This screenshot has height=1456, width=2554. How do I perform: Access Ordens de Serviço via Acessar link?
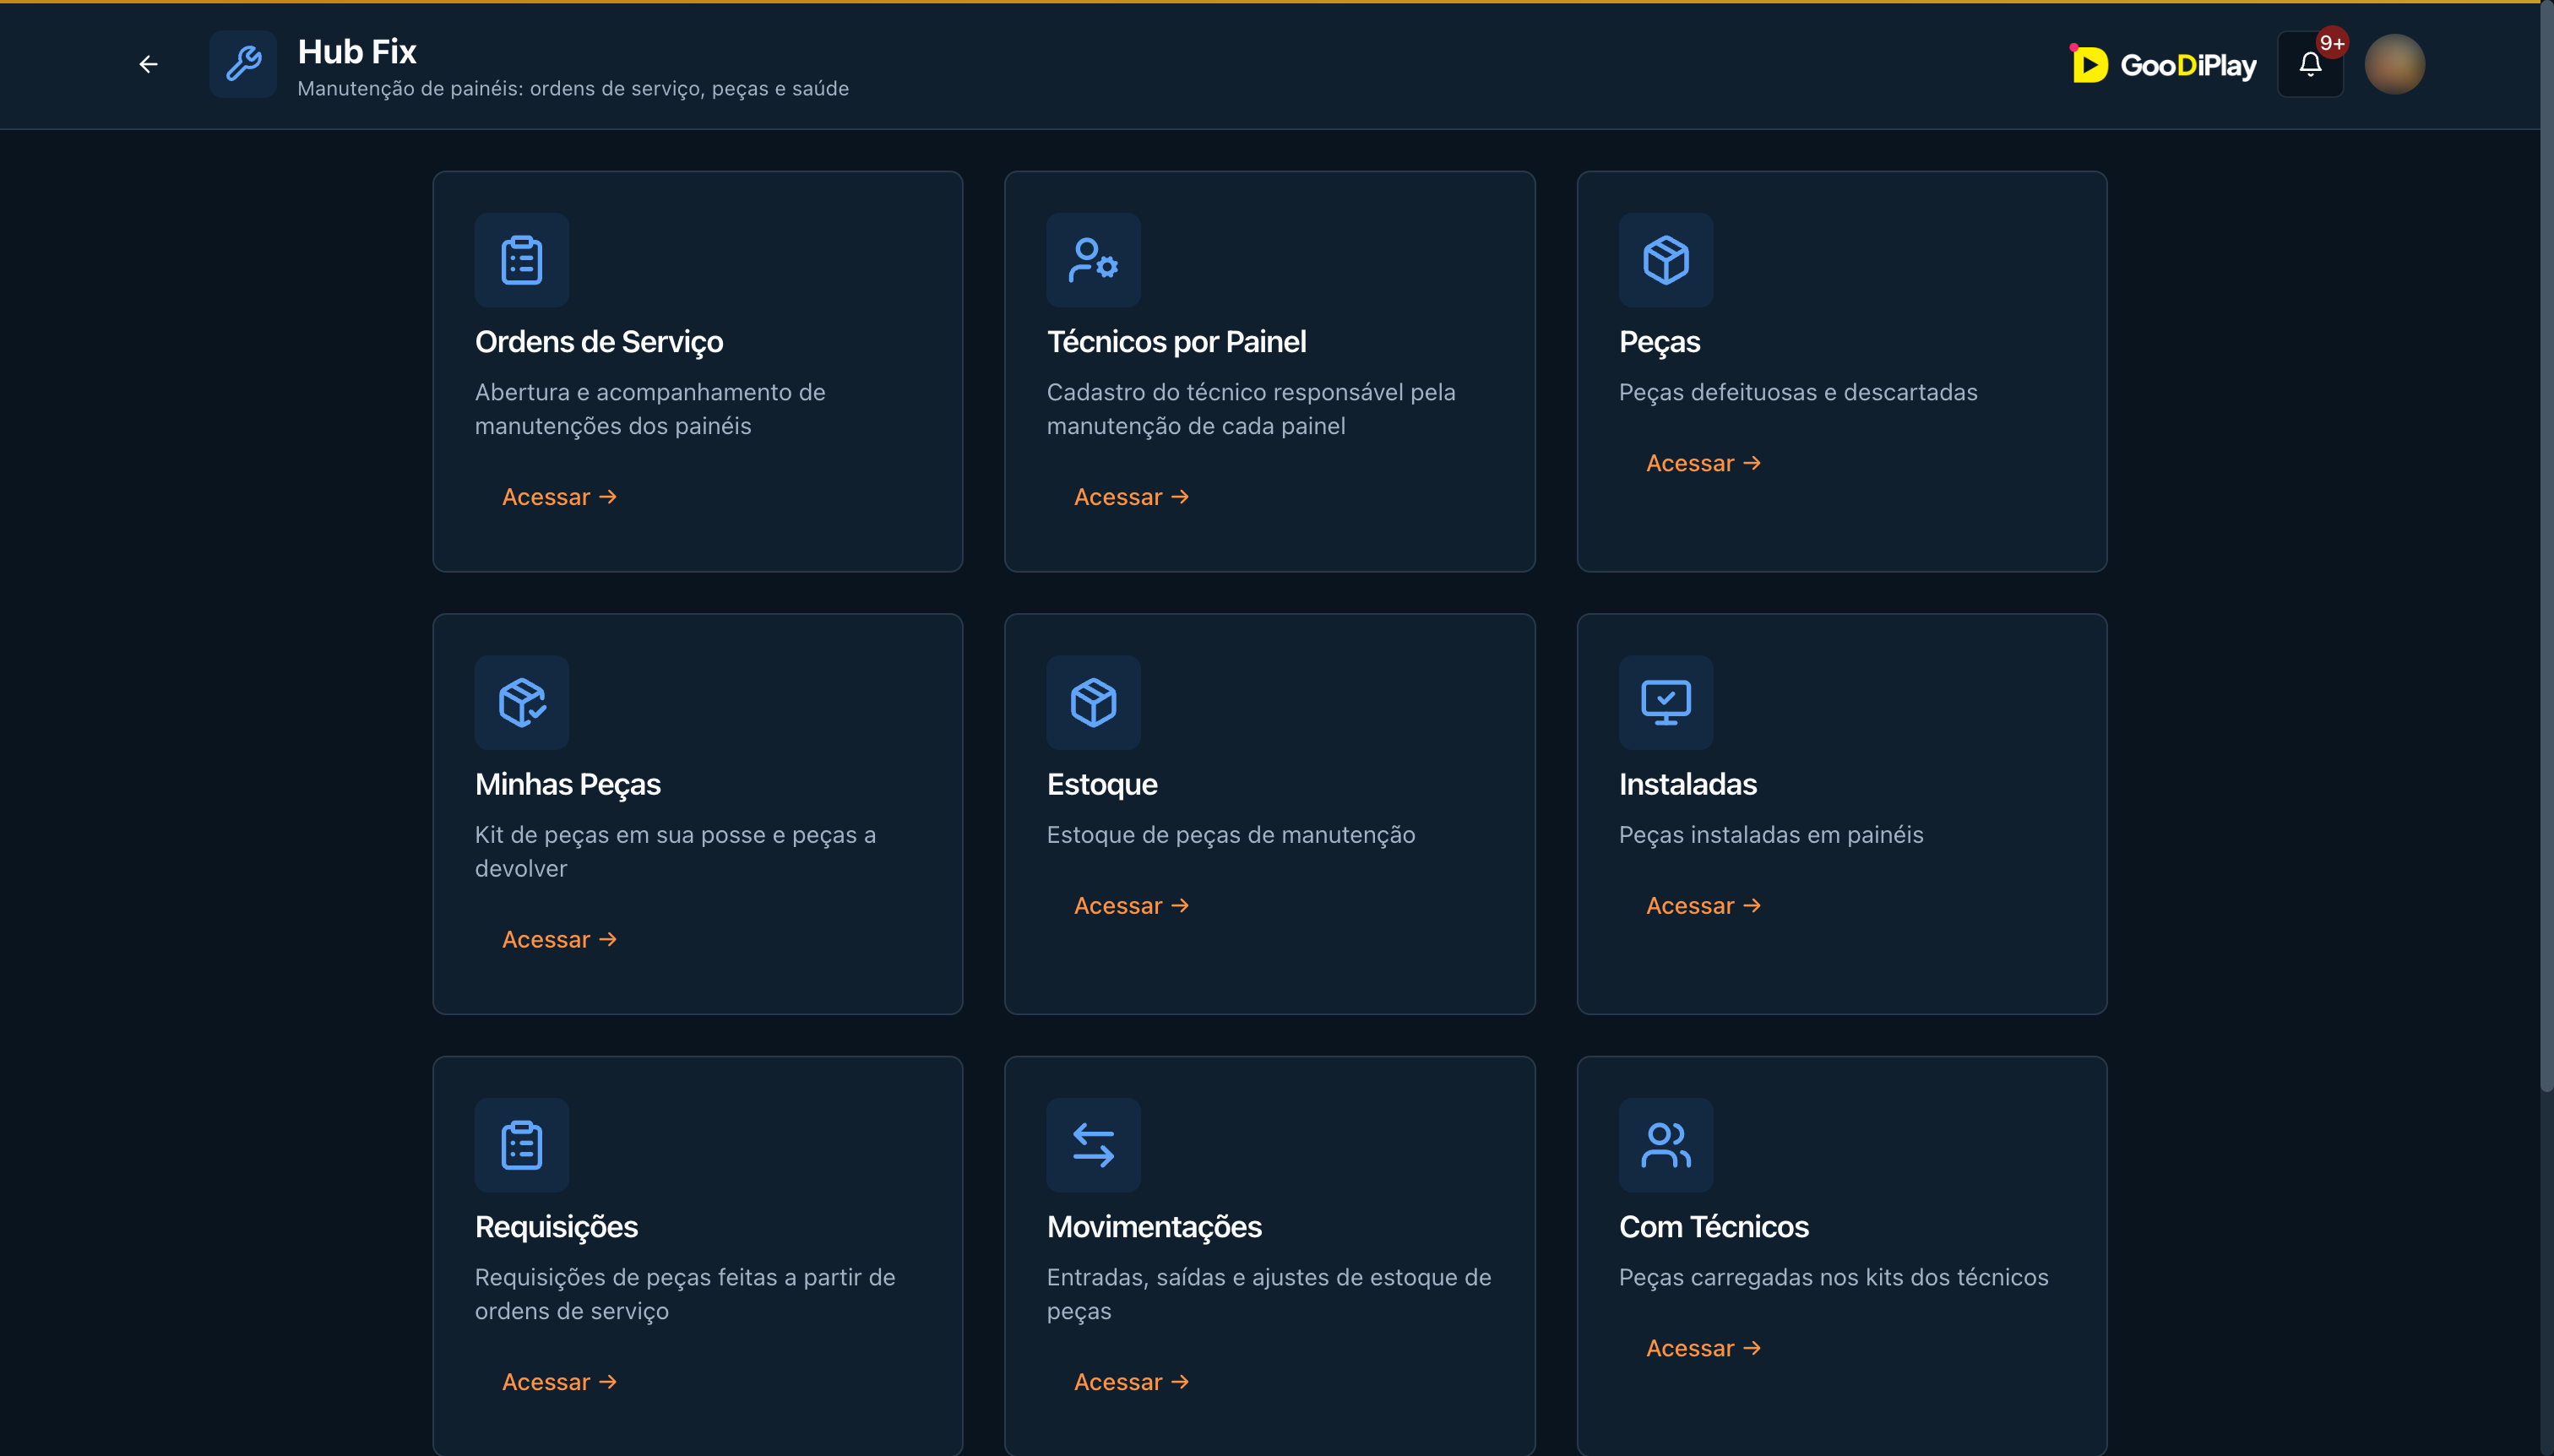click(x=559, y=497)
